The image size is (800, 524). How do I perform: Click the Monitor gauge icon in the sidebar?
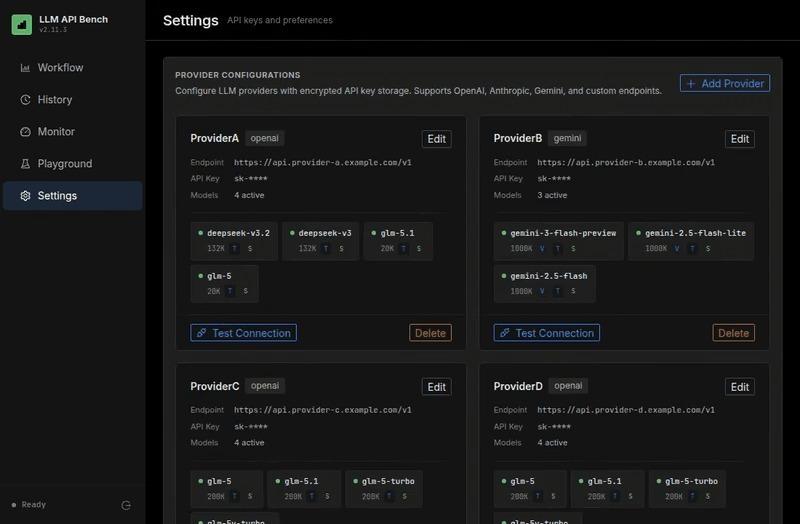25,132
